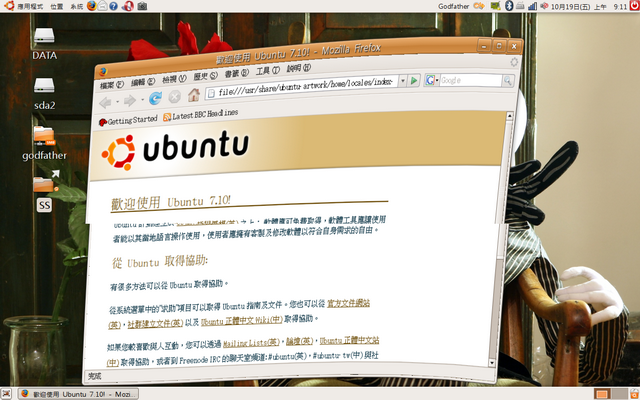Viewport: 640px width, 400px height.
Task: Click the Show Desktop button in bottom panel
Action: tap(7, 394)
